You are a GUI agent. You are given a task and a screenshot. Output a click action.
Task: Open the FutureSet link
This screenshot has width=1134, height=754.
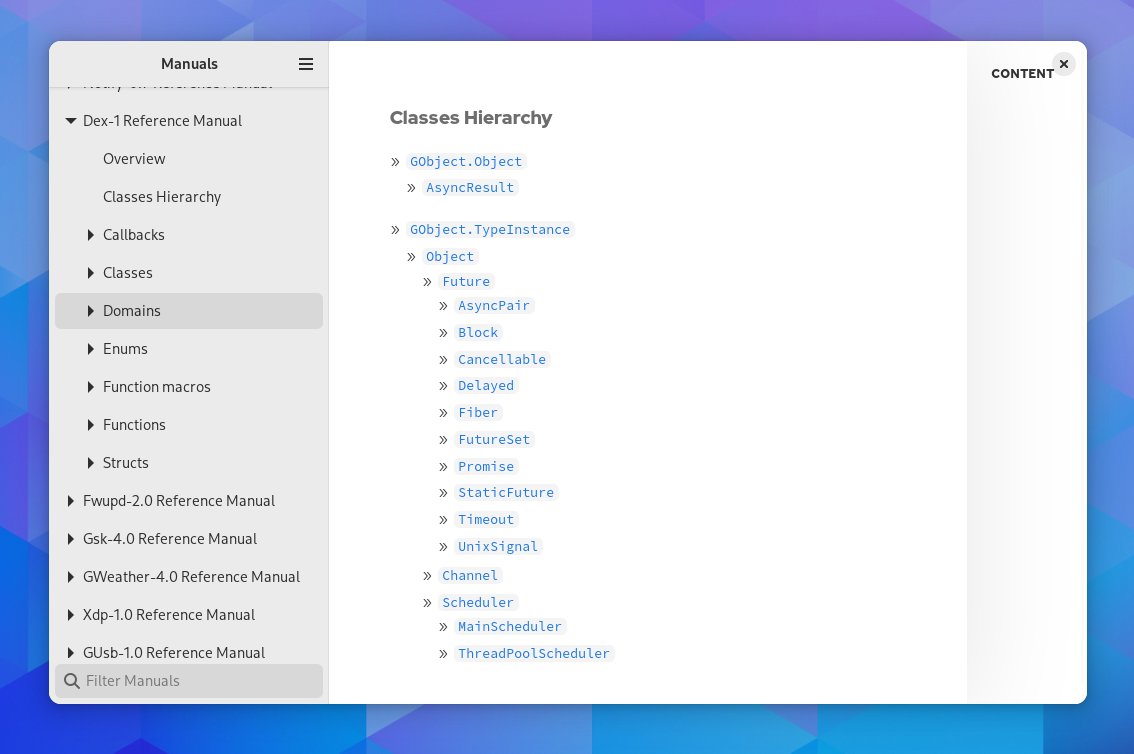pyautogui.click(x=494, y=440)
